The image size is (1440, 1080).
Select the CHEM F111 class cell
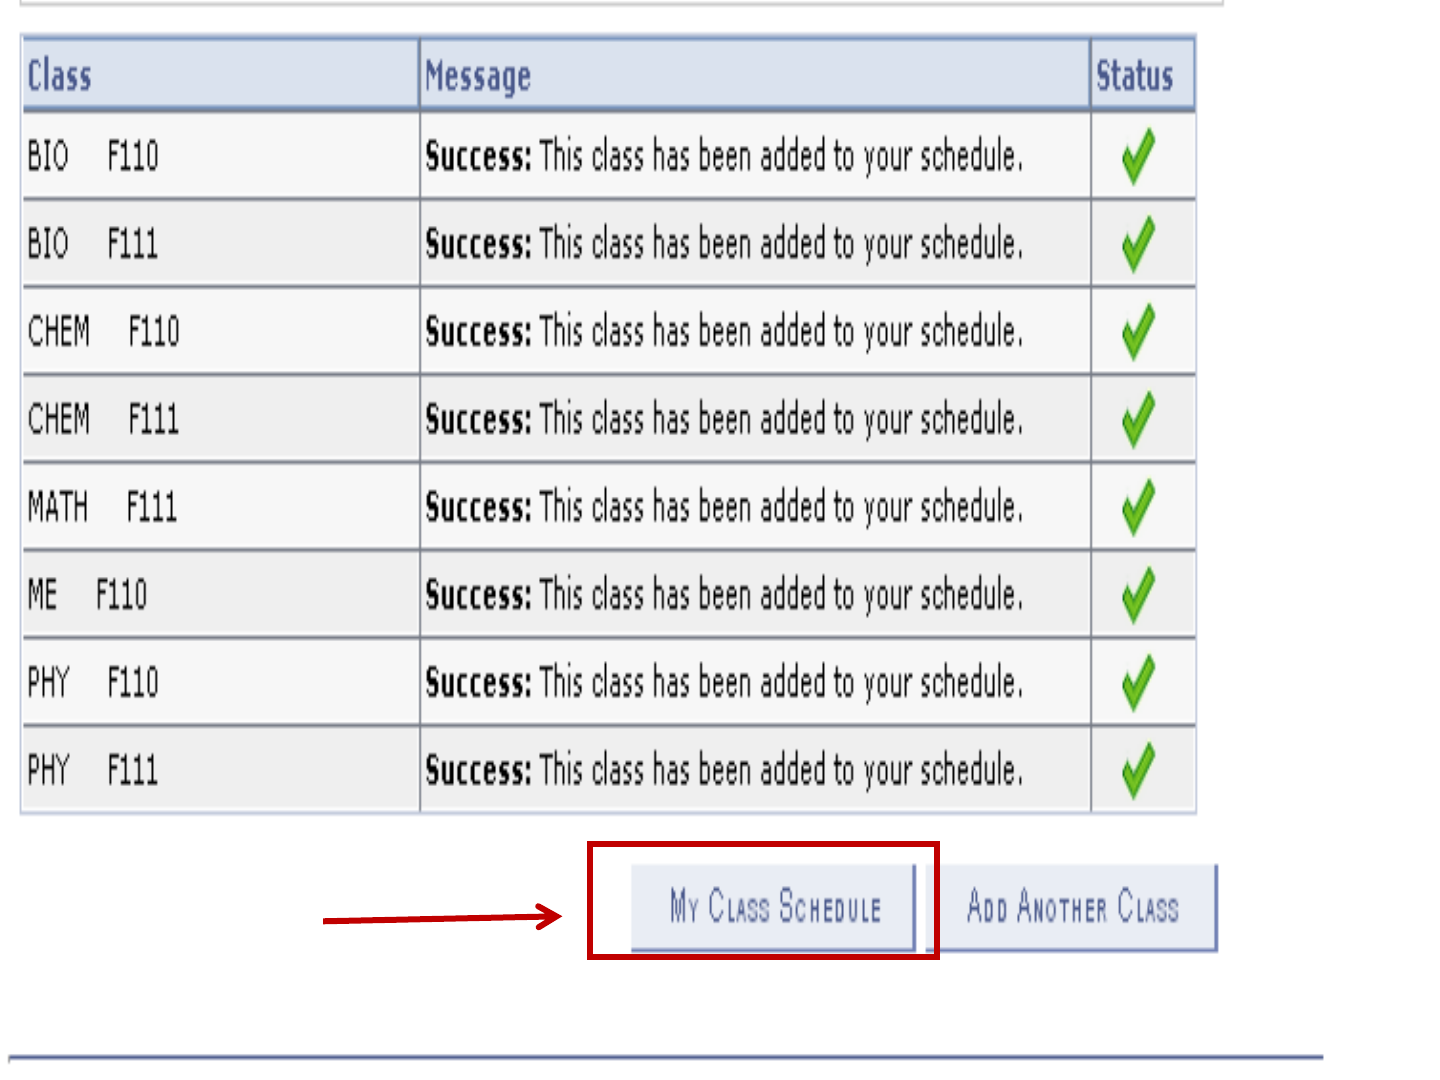coord(104,420)
